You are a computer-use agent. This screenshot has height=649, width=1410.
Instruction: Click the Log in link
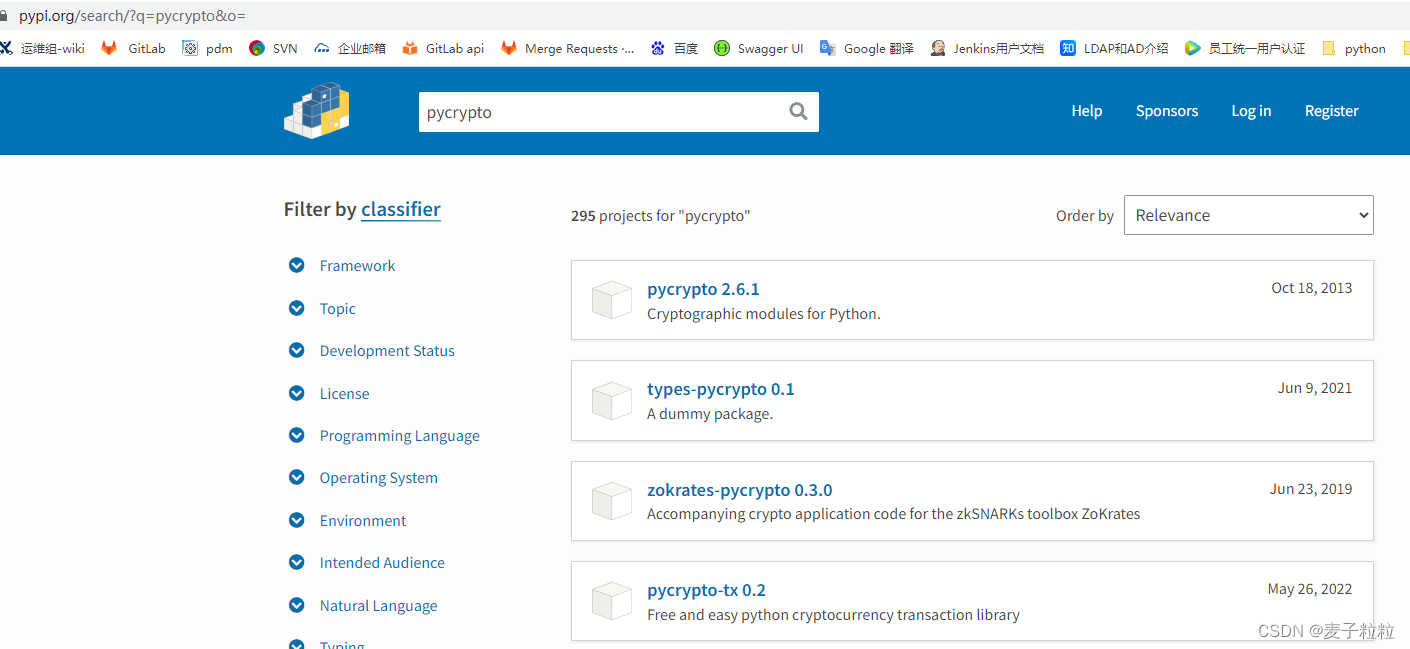[1251, 110]
